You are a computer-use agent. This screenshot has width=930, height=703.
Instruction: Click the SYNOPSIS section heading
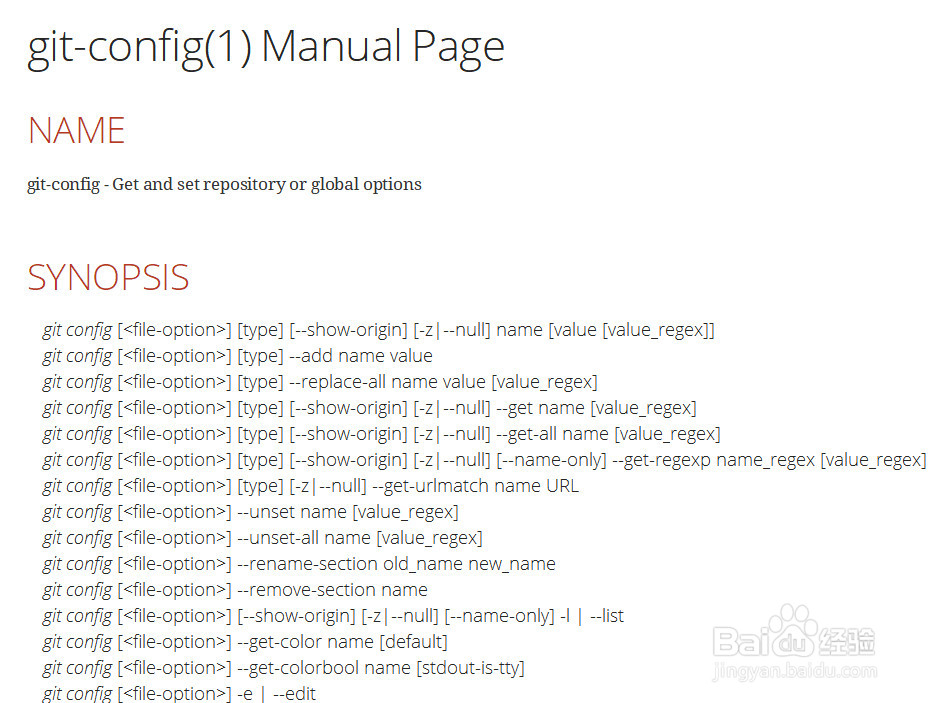pyautogui.click(x=109, y=278)
